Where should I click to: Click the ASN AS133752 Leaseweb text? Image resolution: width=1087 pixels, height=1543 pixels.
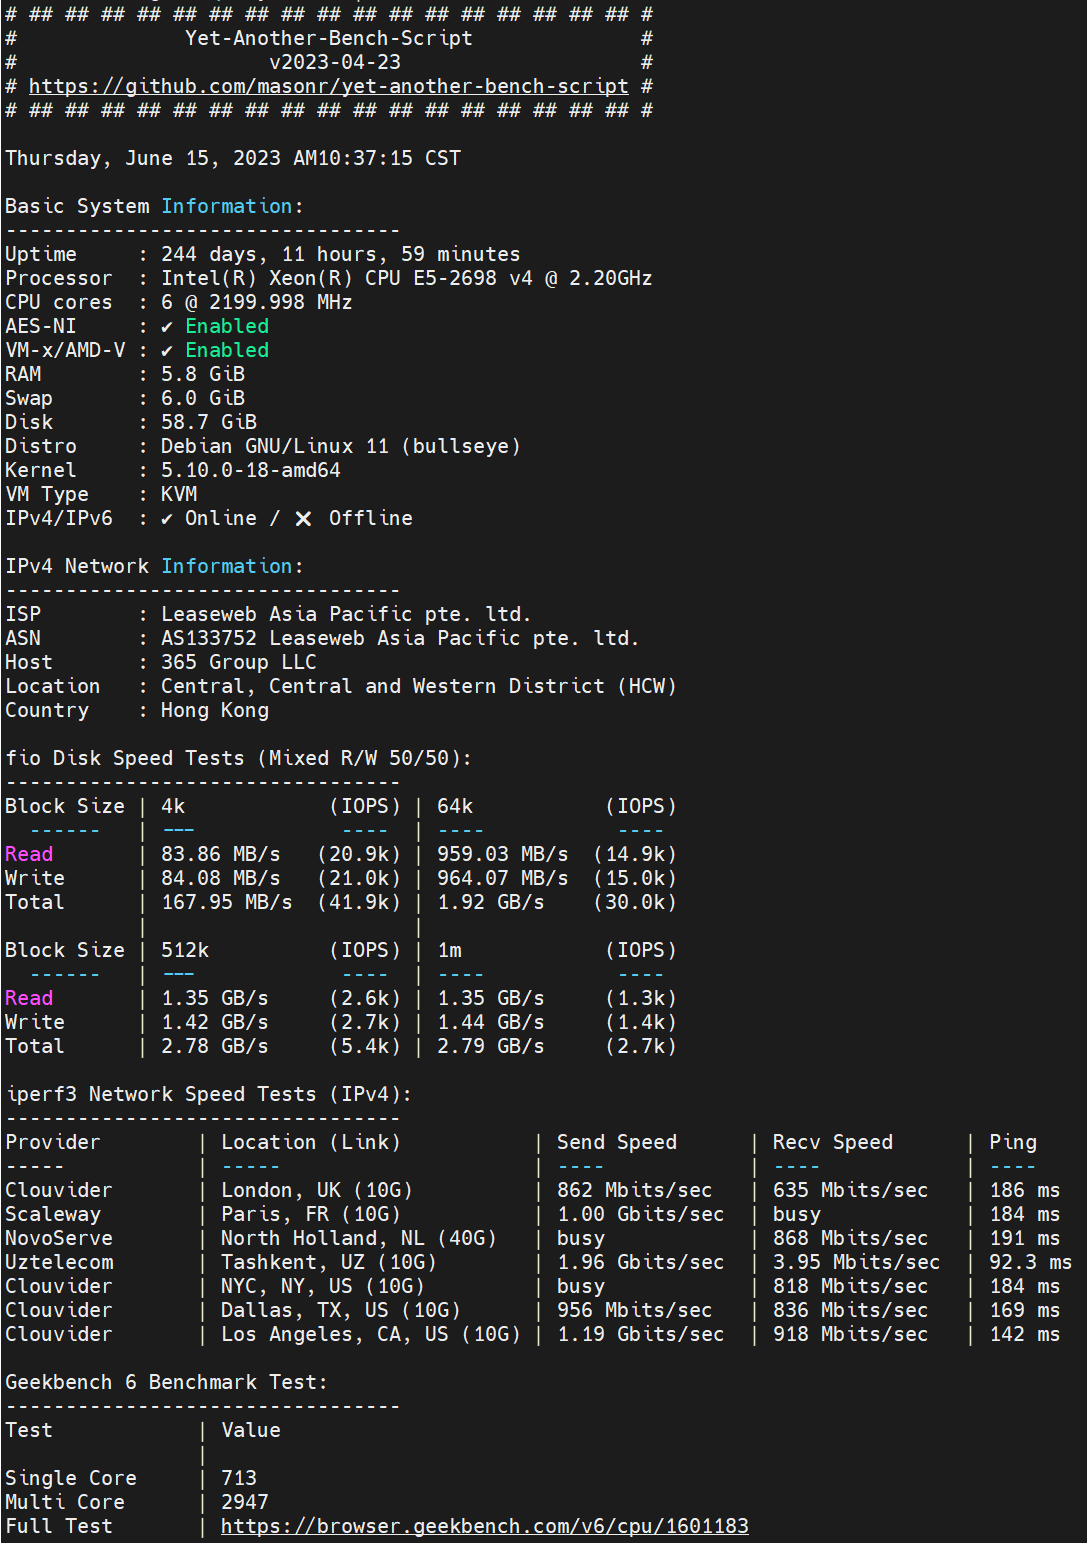point(399,639)
